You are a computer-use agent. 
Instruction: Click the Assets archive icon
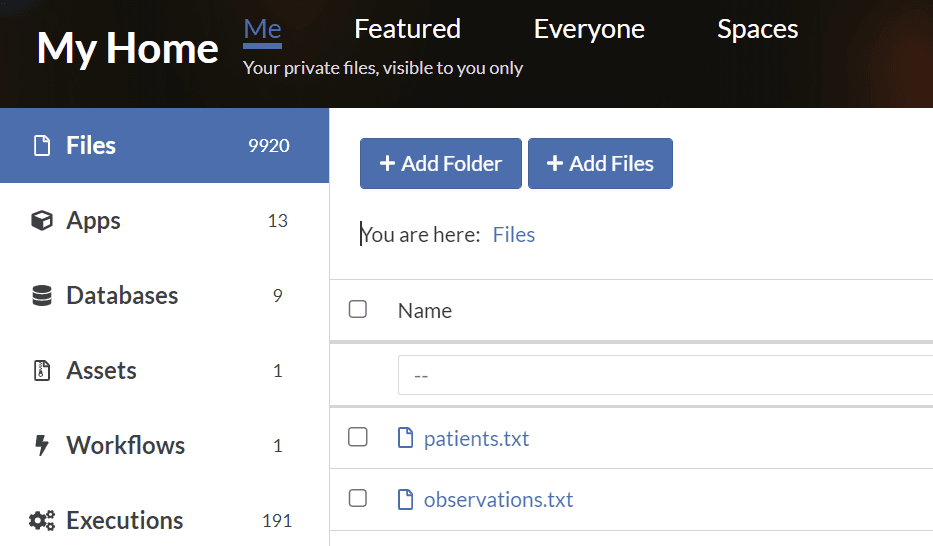(x=42, y=371)
